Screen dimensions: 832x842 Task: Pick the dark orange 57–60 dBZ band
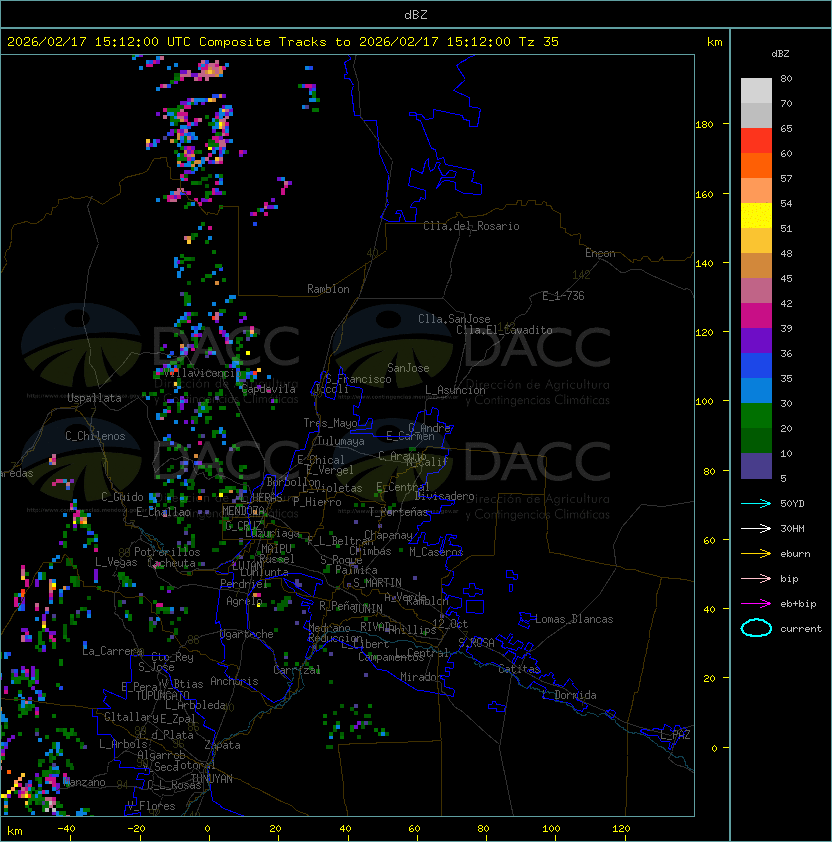[x=756, y=166]
